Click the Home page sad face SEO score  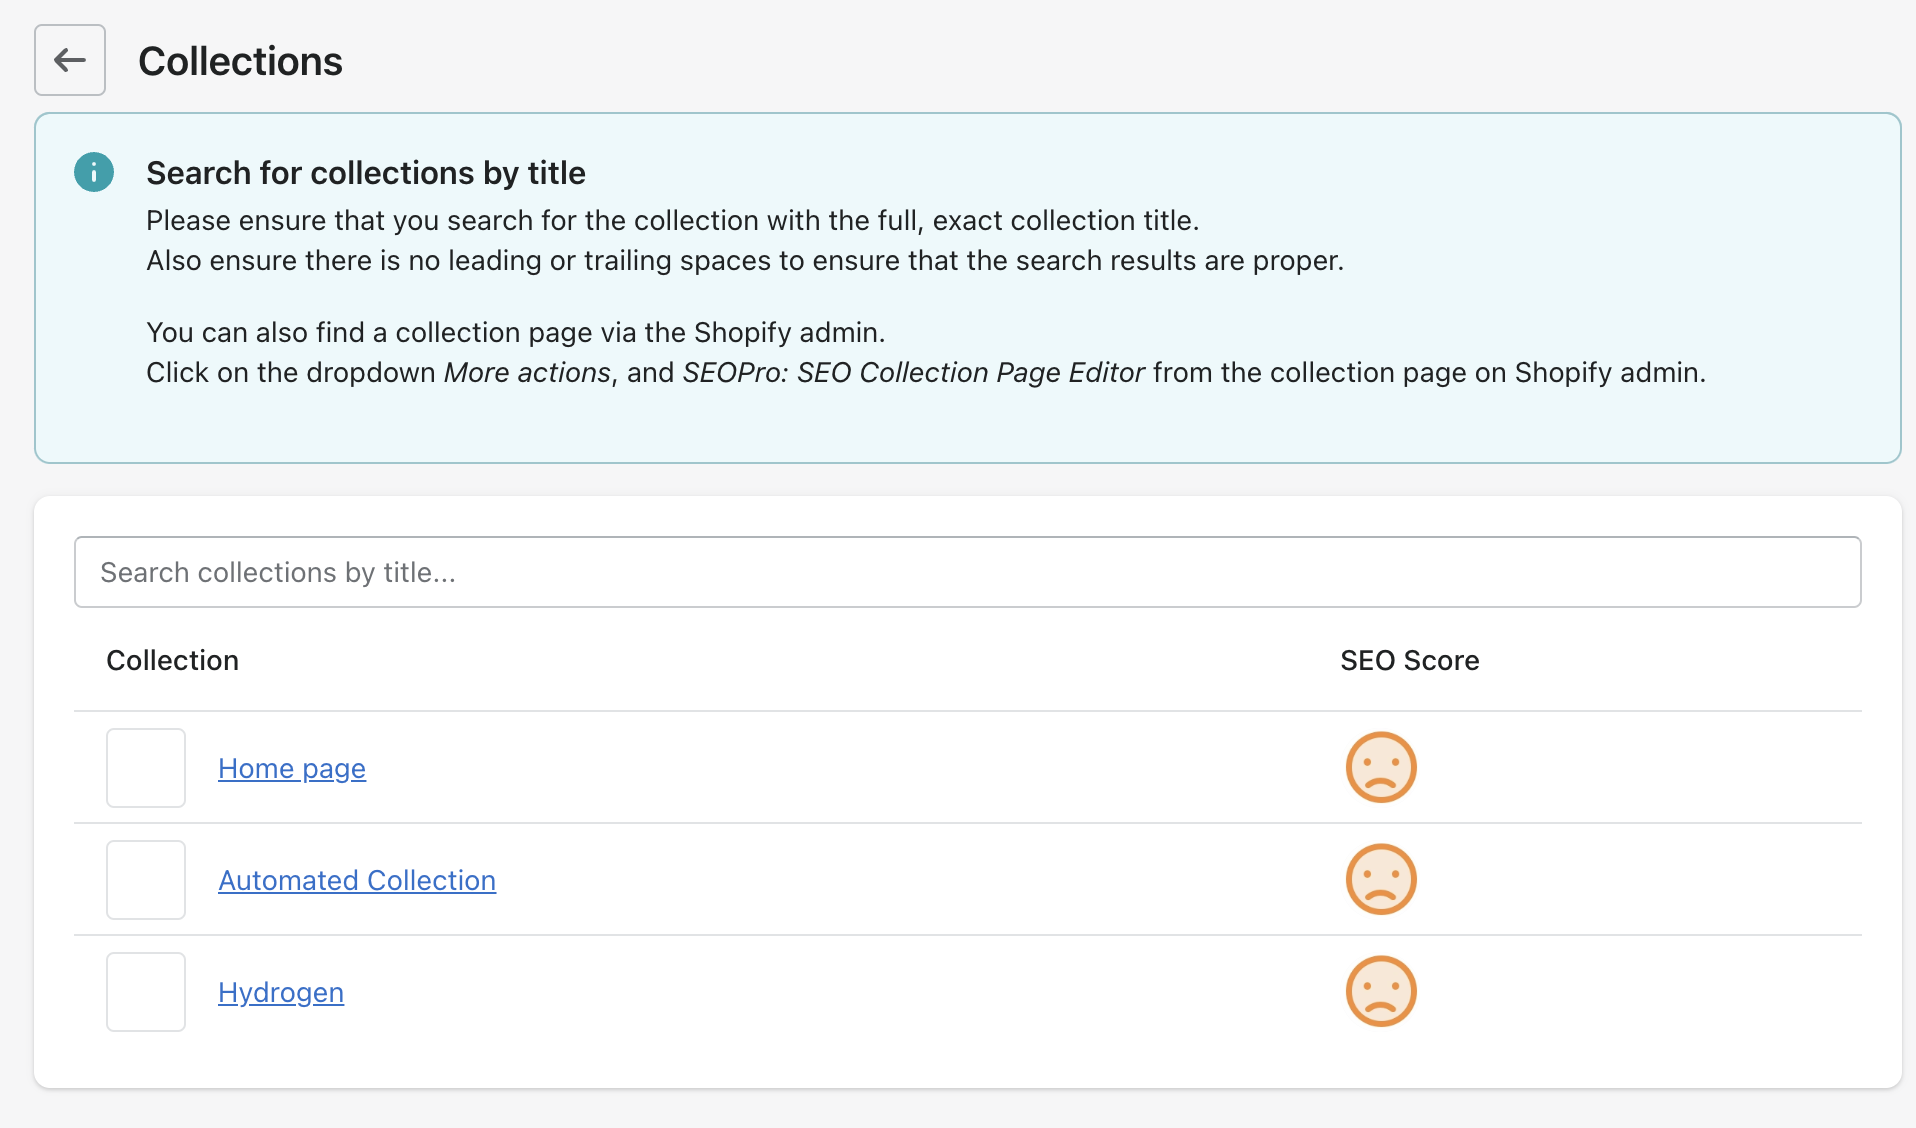tap(1381, 768)
